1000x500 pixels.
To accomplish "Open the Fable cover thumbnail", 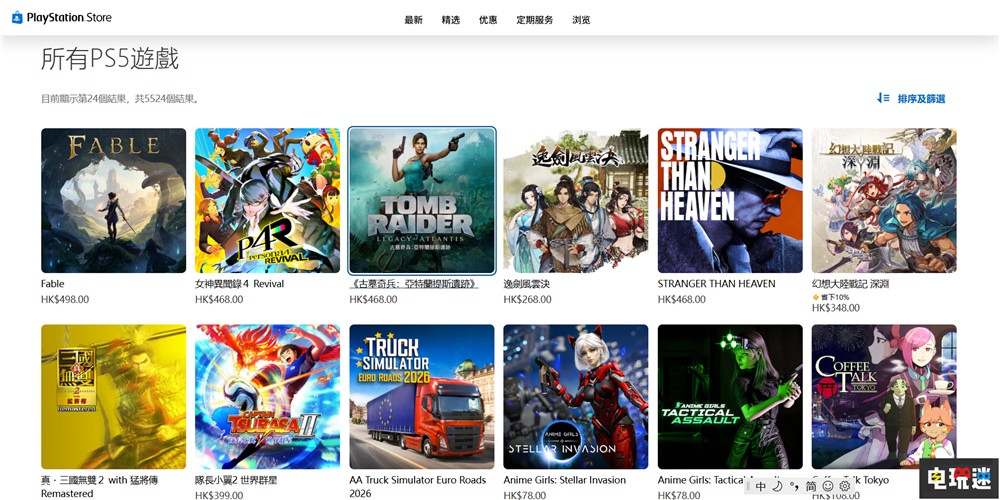I will 114,200.
